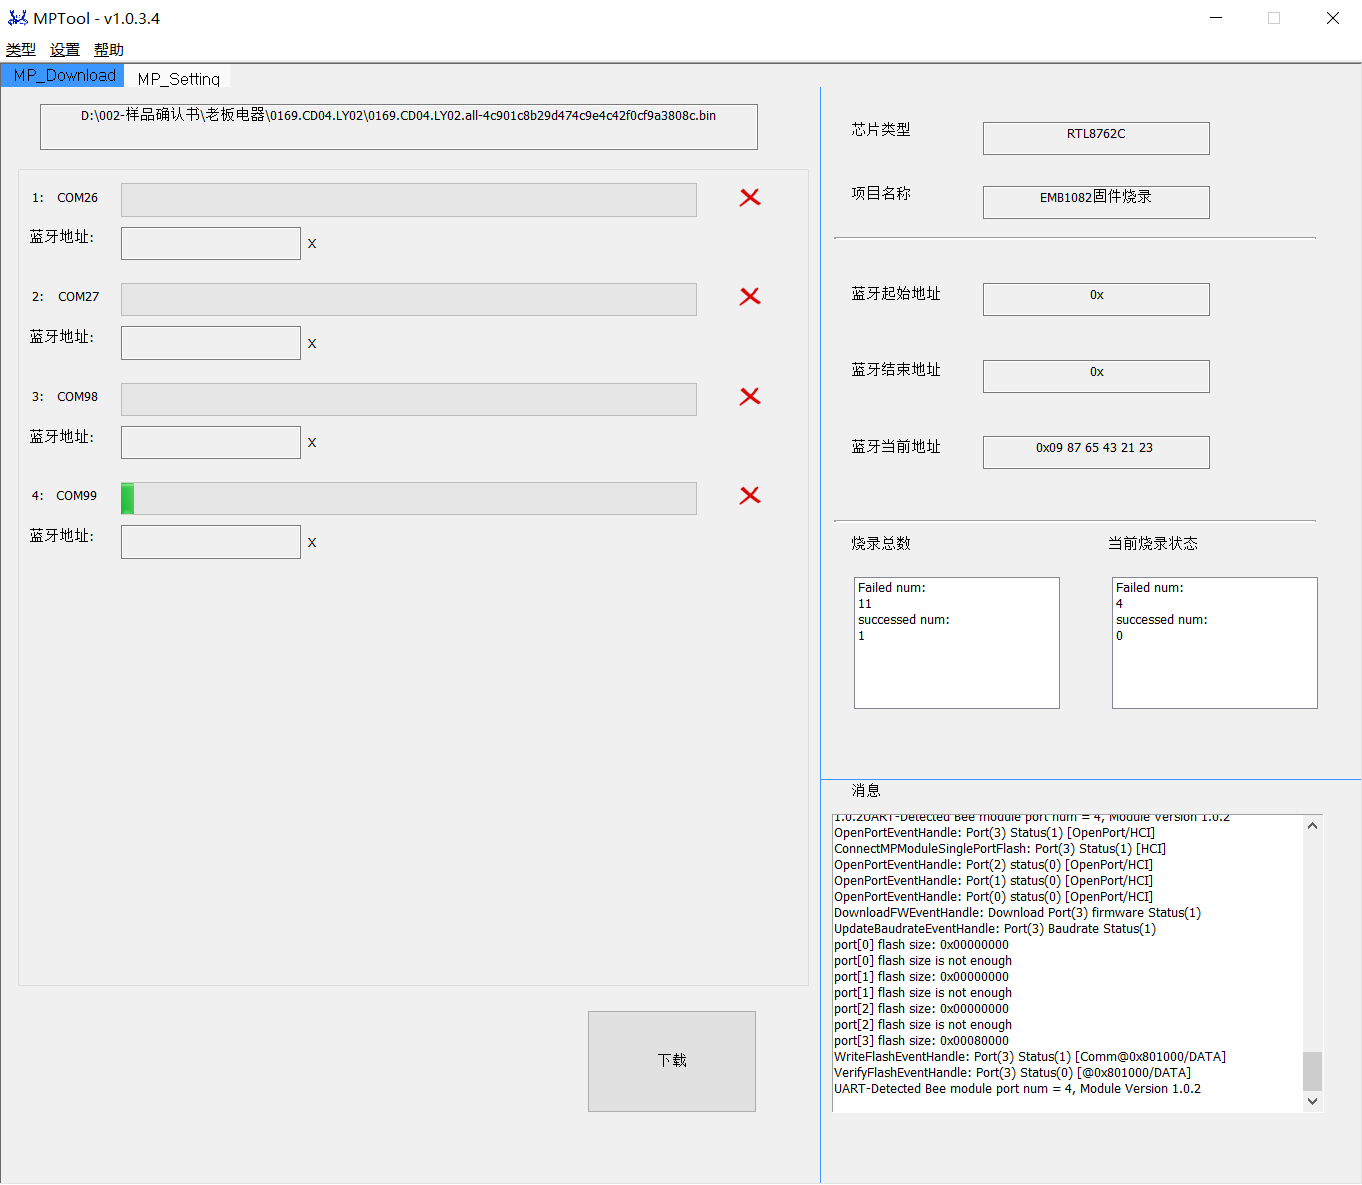Viewport: 1362px width, 1185px height.
Task: Click the COM26 download progress bar
Action: pyautogui.click(x=409, y=200)
